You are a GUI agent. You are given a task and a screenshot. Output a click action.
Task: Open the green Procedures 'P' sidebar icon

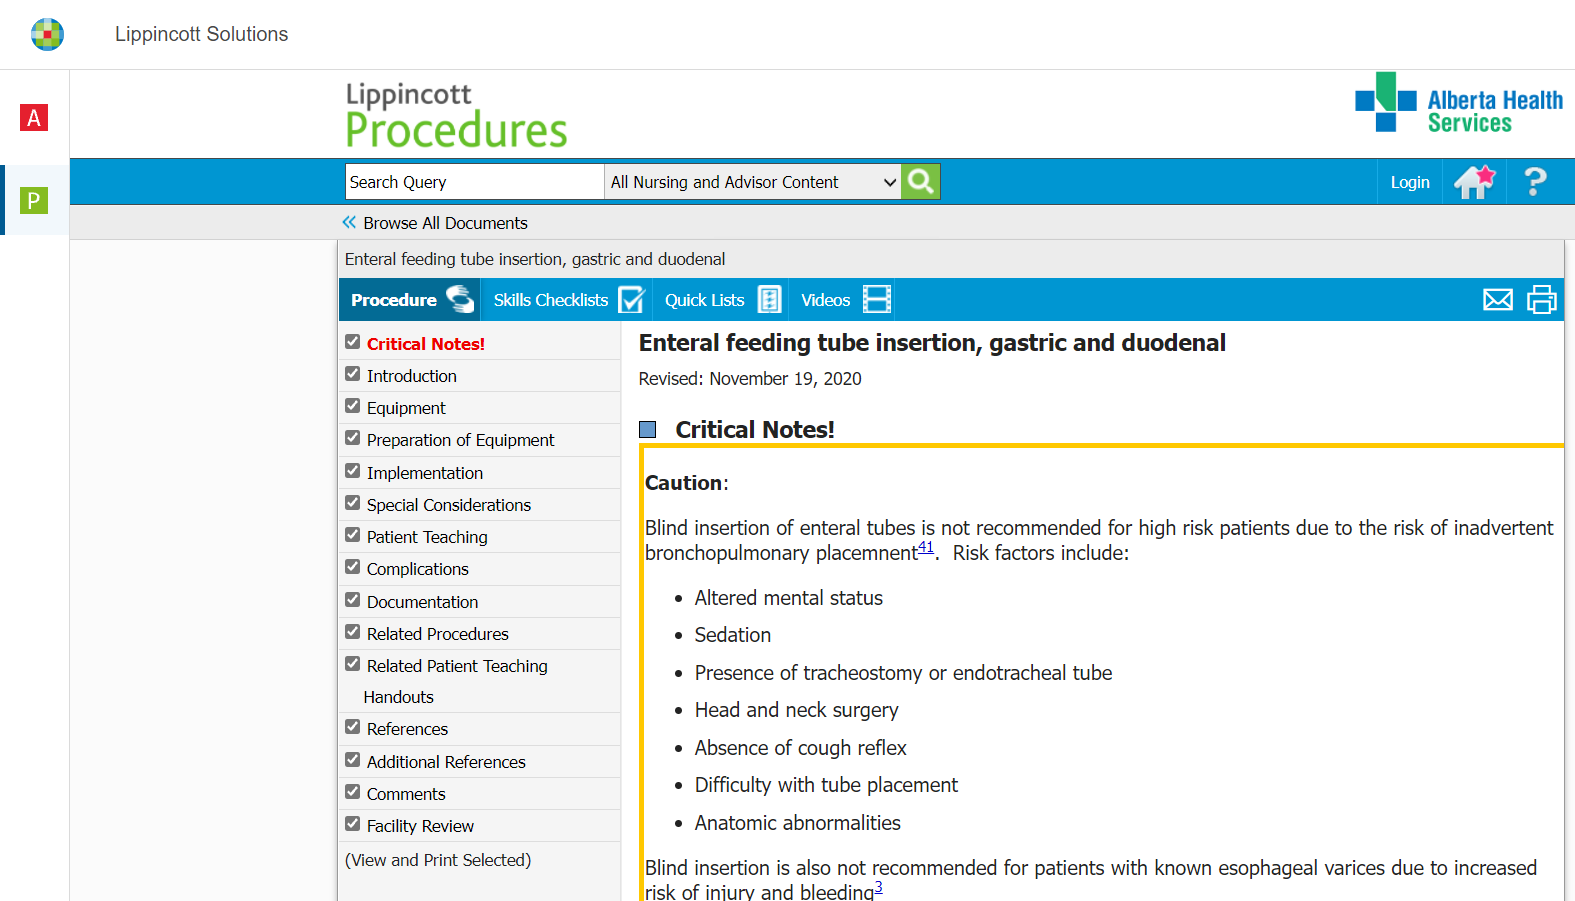coord(34,200)
